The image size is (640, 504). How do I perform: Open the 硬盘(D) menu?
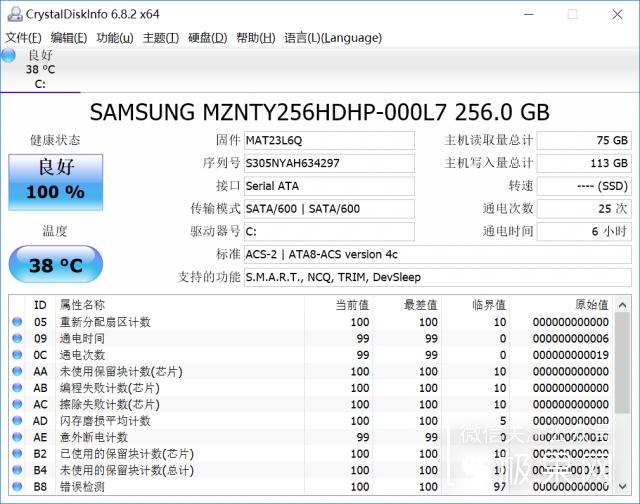[x=207, y=38]
